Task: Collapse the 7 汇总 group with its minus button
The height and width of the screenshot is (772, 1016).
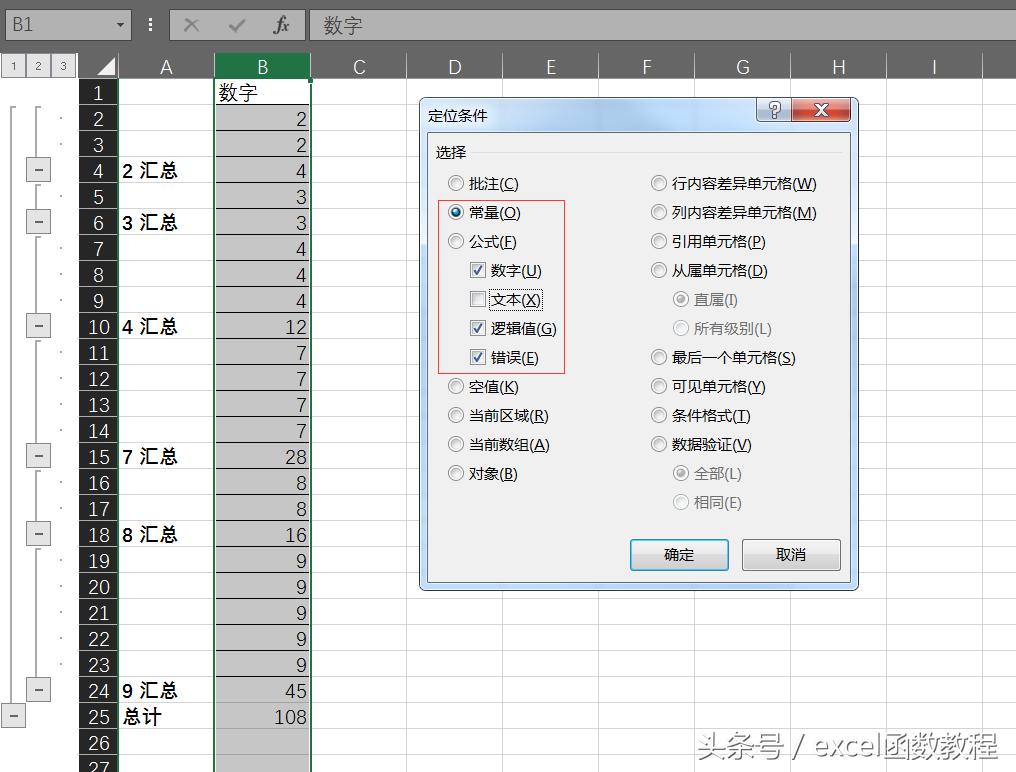Action: point(37,455)
